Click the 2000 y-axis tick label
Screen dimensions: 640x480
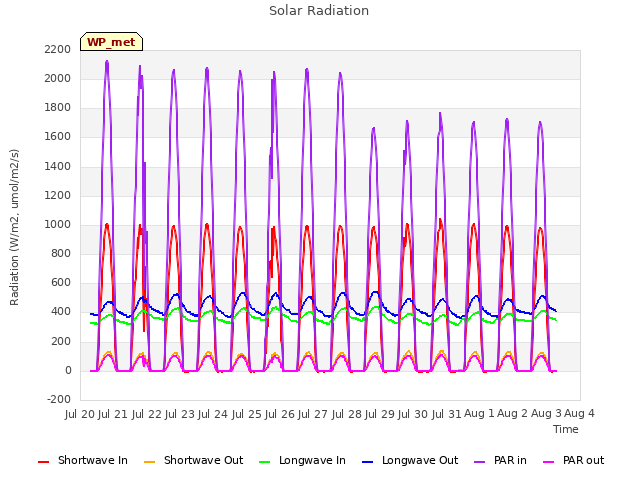58,78
